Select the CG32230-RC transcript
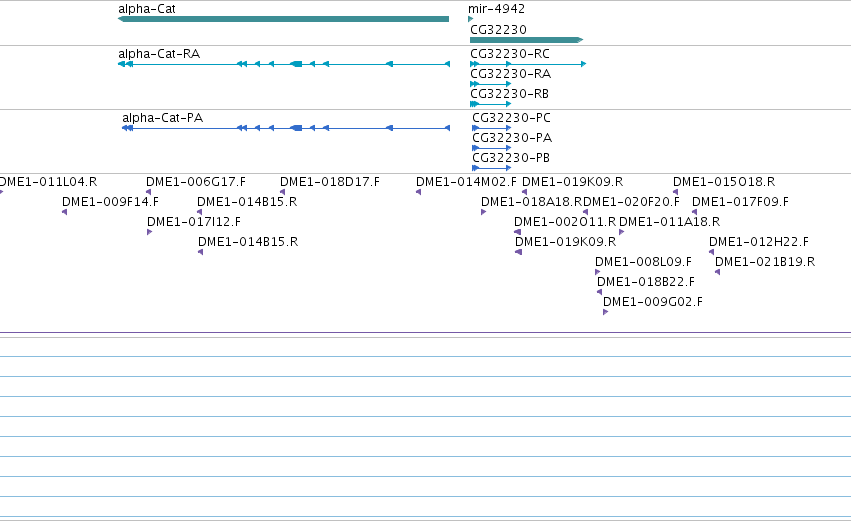Image resolution: width=851 pixels, height=521 pixels. [x=528, y=64]
